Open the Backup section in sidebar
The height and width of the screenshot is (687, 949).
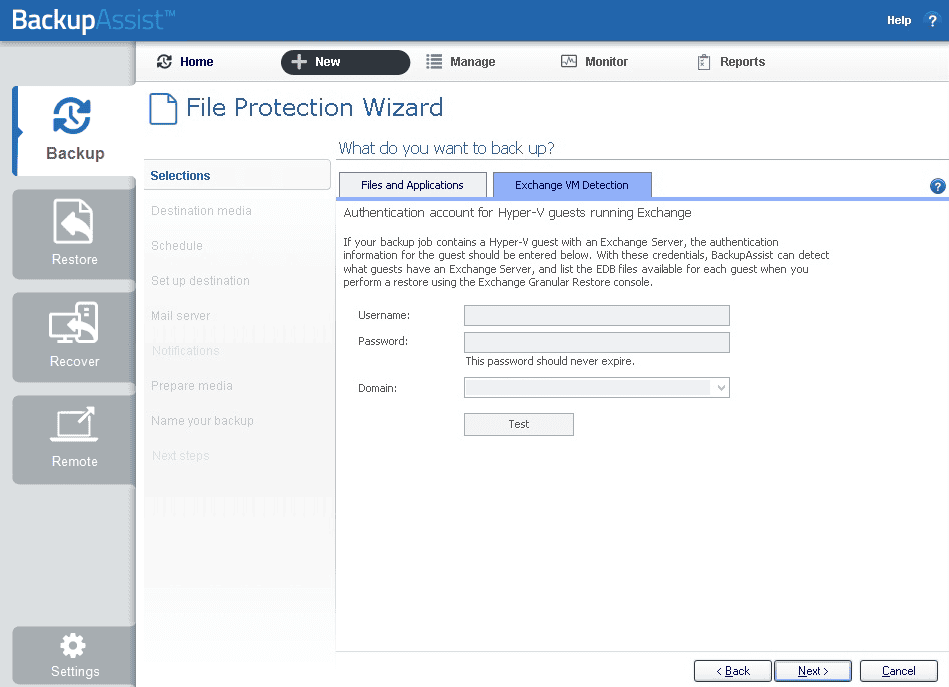pyautogui.click(x=74, y=131)
